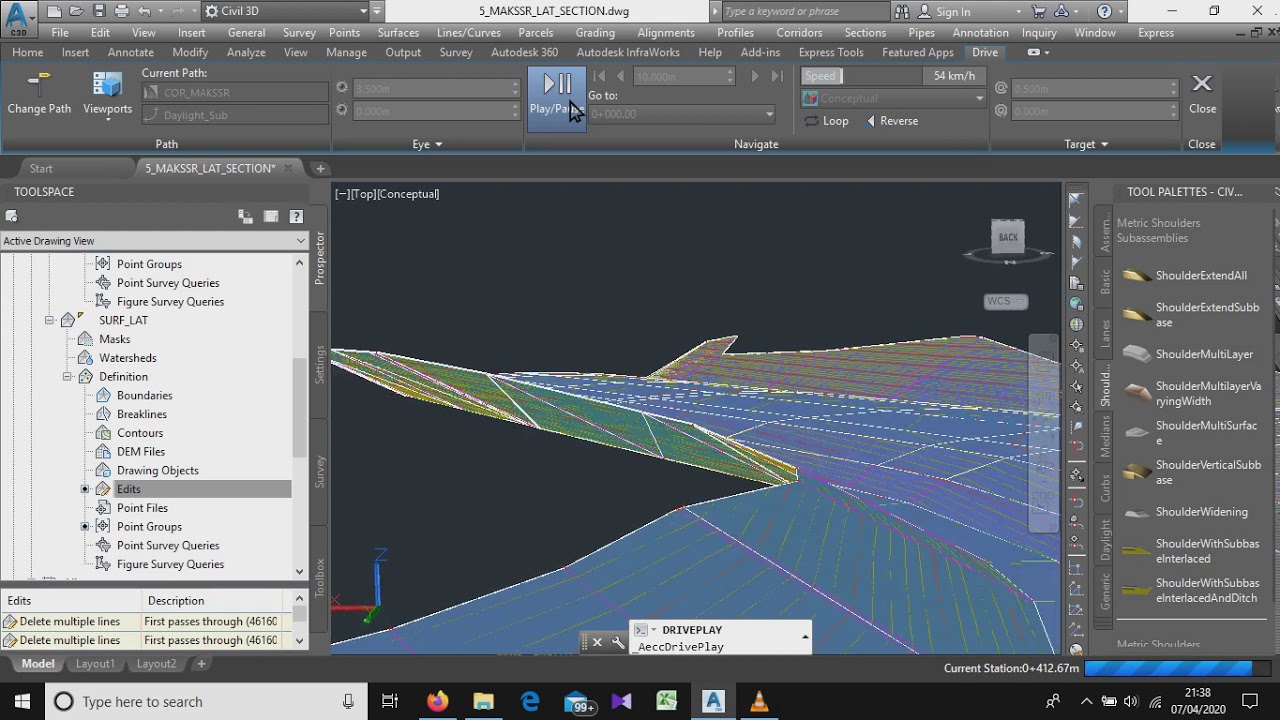
Task: Click the Undo arrow icon
Action: click(145, 11)
